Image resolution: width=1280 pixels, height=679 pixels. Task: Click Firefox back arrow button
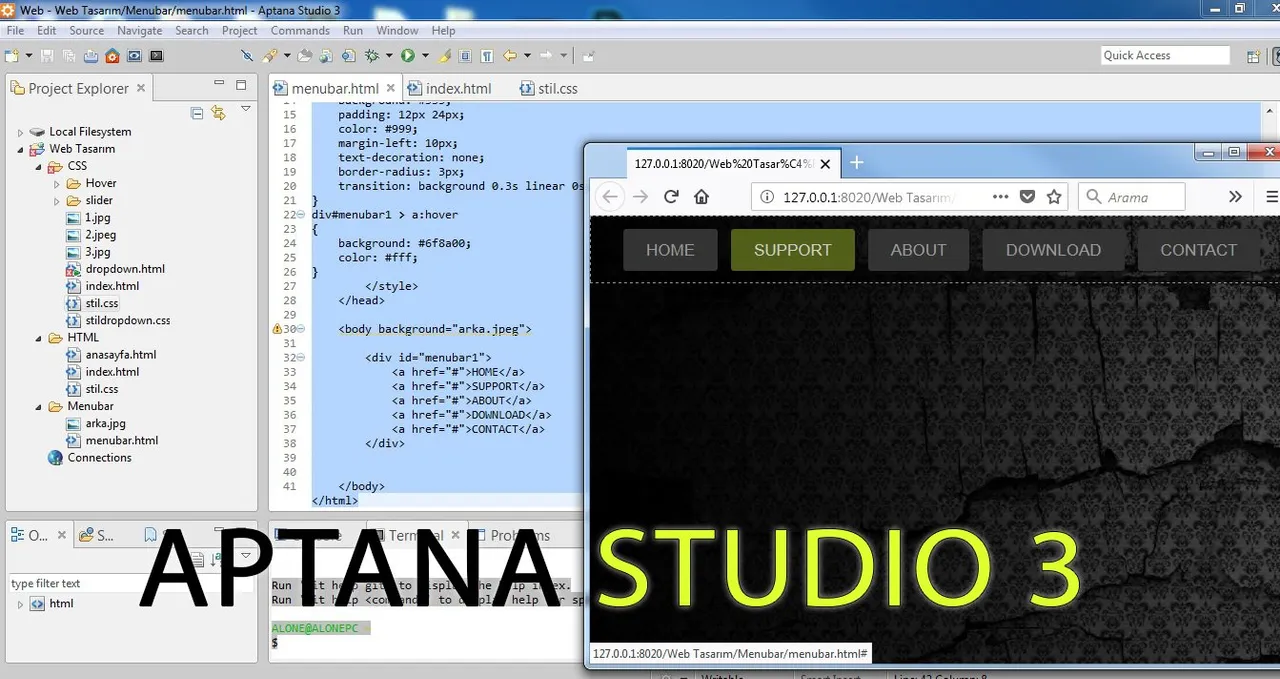click(610, 197)
